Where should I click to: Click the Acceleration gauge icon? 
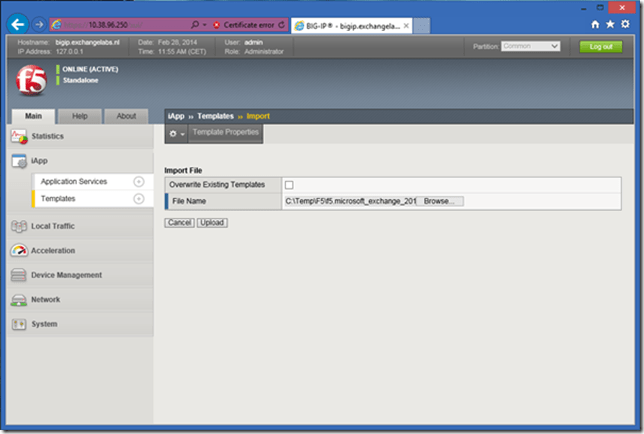point(19,251)
